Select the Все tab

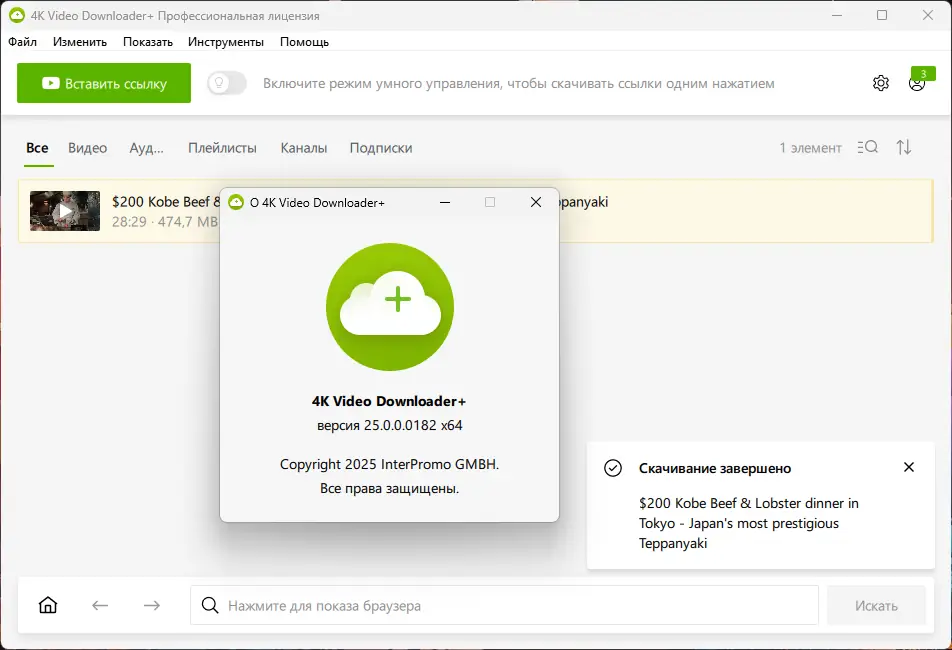(37, 147)
